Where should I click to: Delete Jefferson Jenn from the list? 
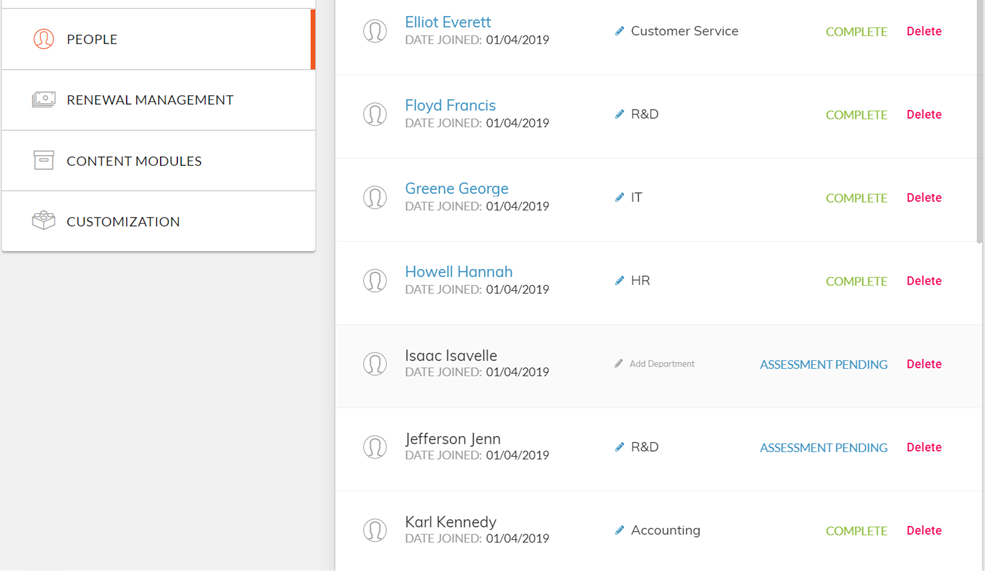pos(923,447)
